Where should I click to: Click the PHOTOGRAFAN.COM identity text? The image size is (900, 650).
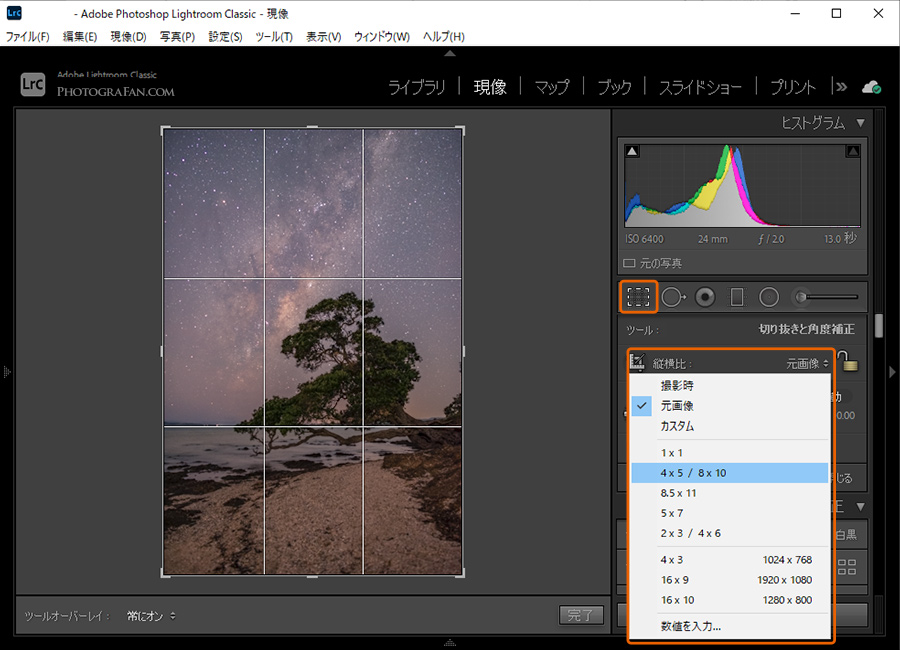coord(115,92)
